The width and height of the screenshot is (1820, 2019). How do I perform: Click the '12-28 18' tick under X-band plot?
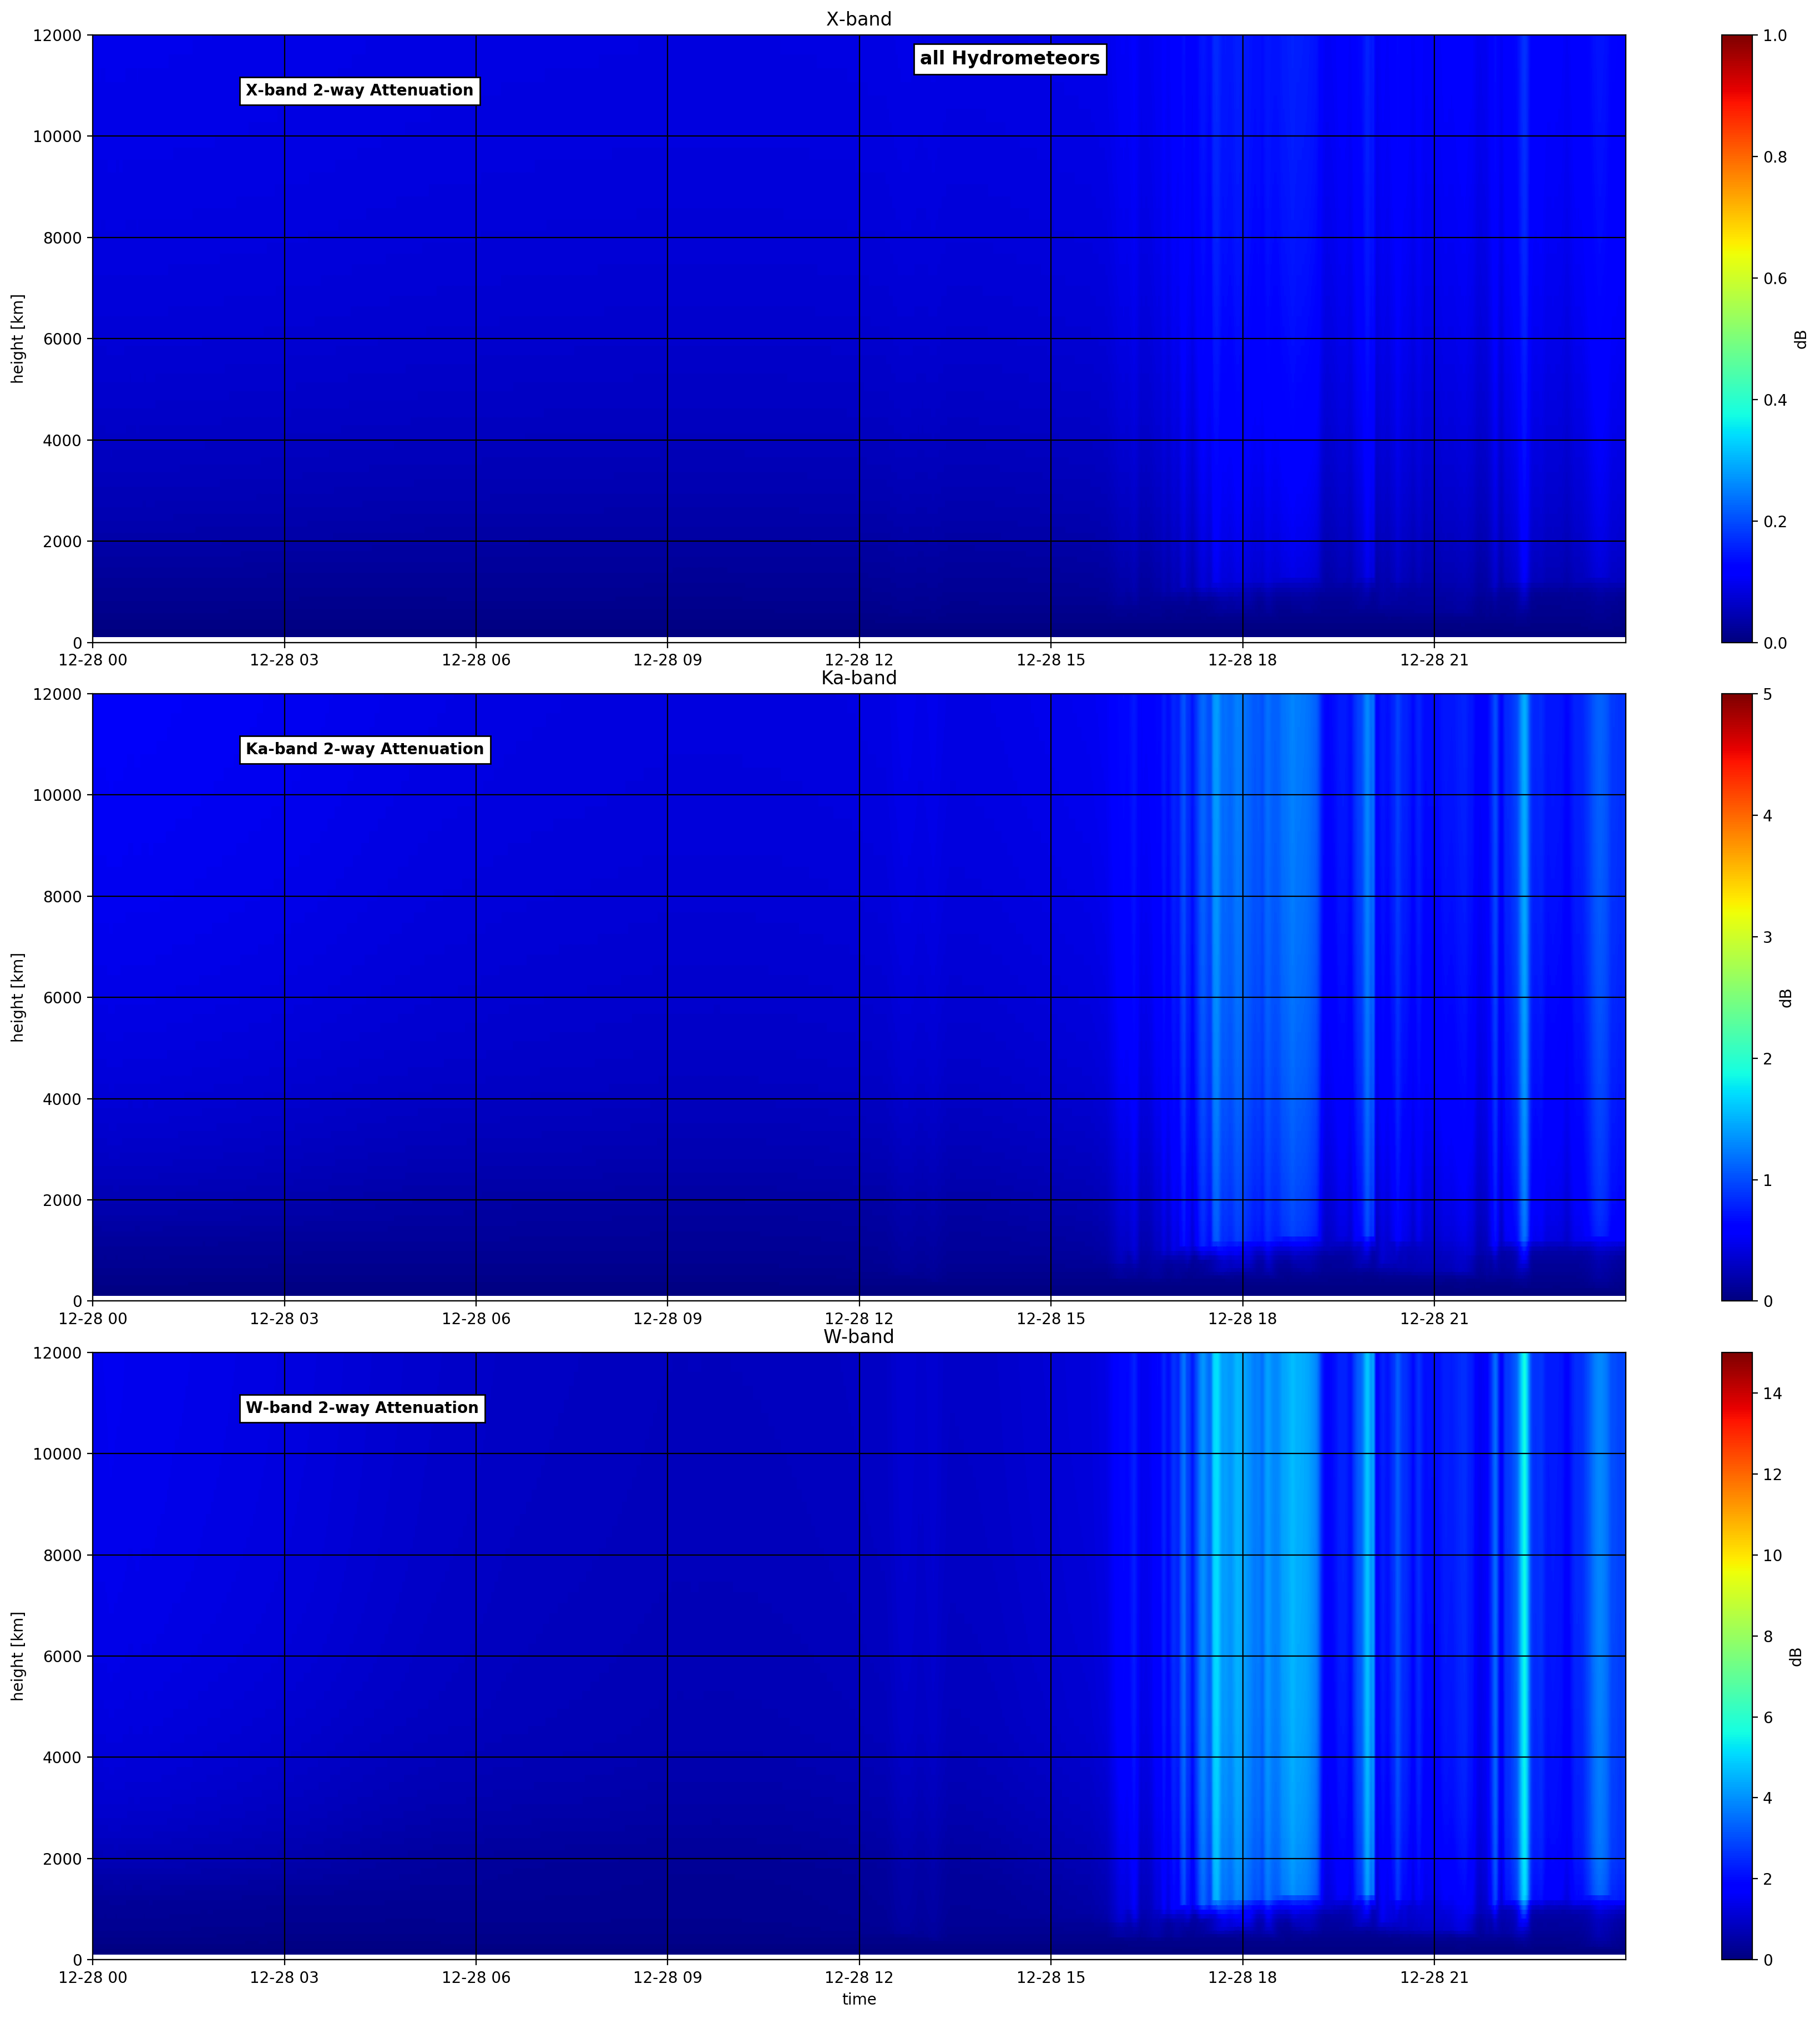(1242, 660)
